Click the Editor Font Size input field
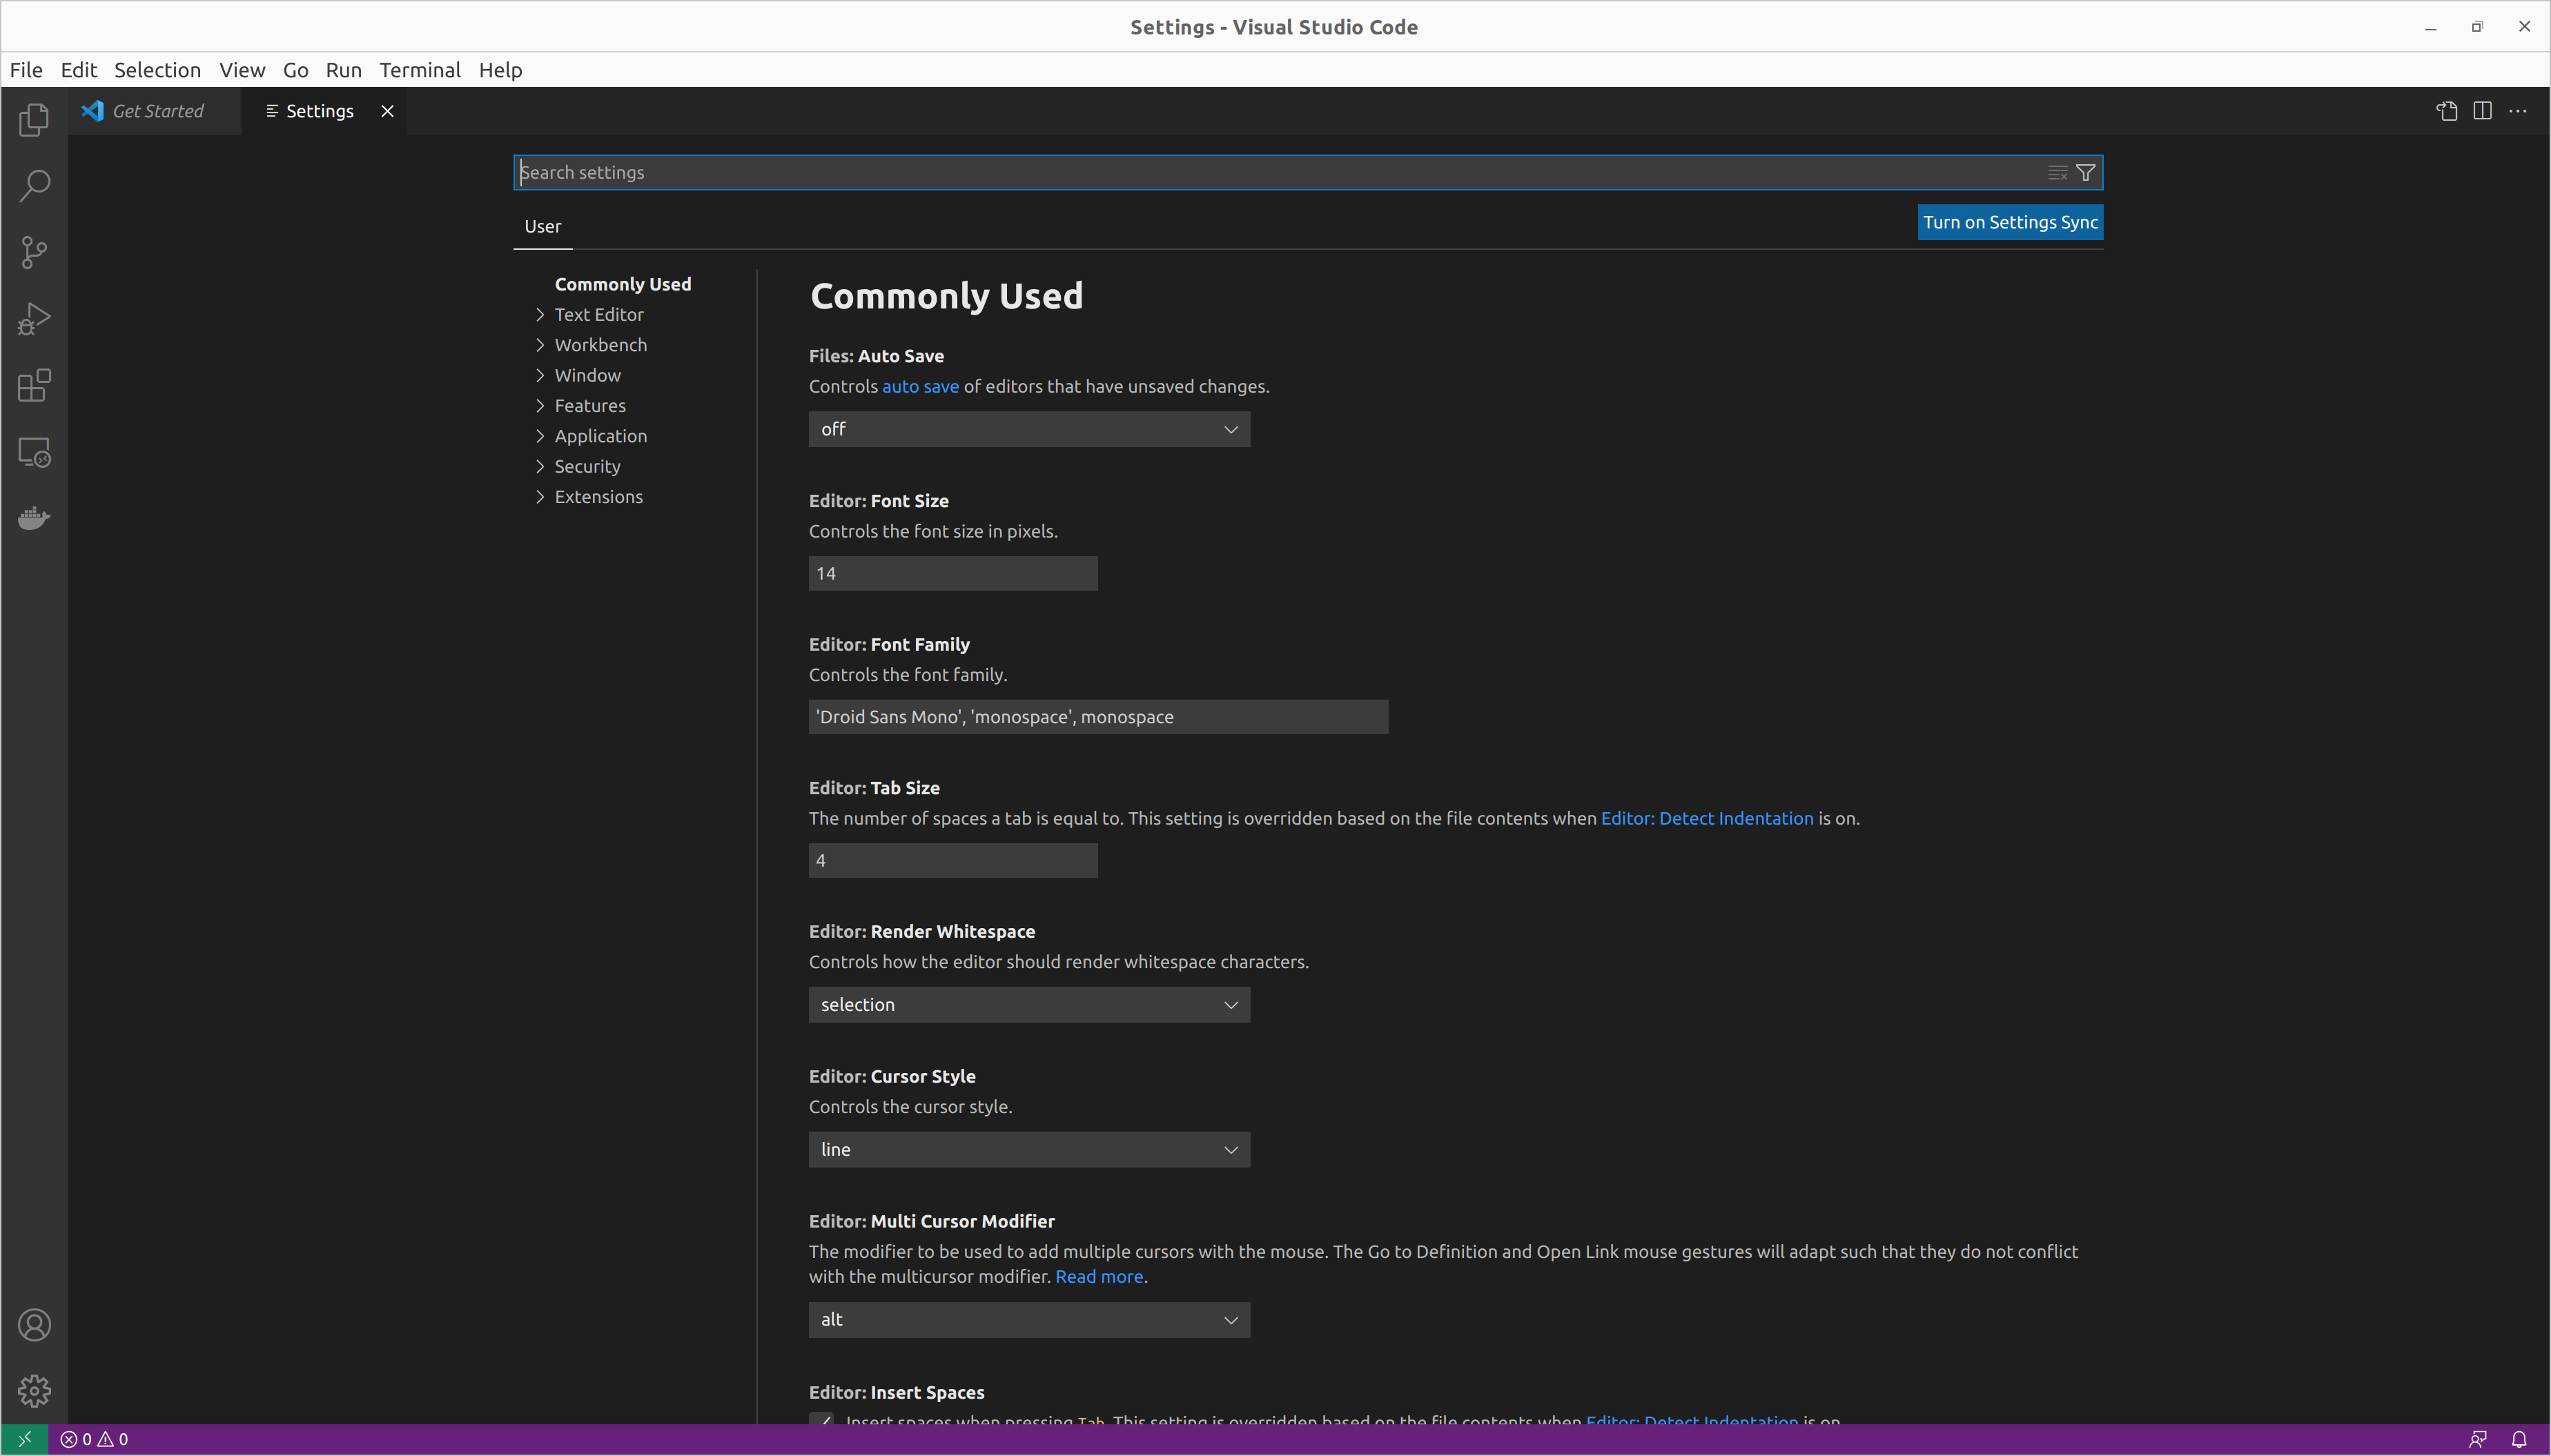This screenshot has width=2551, height=1456. coord(953,573)
